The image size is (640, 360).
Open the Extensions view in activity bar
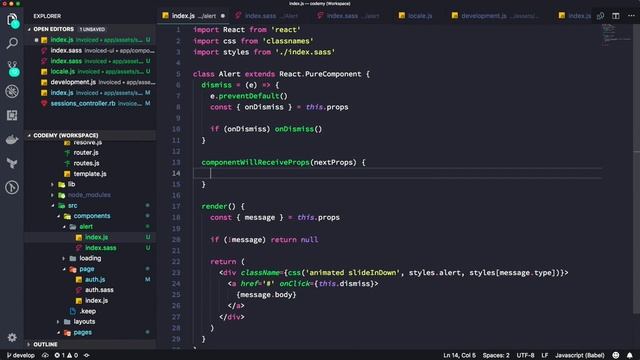[x=12, y=116]
